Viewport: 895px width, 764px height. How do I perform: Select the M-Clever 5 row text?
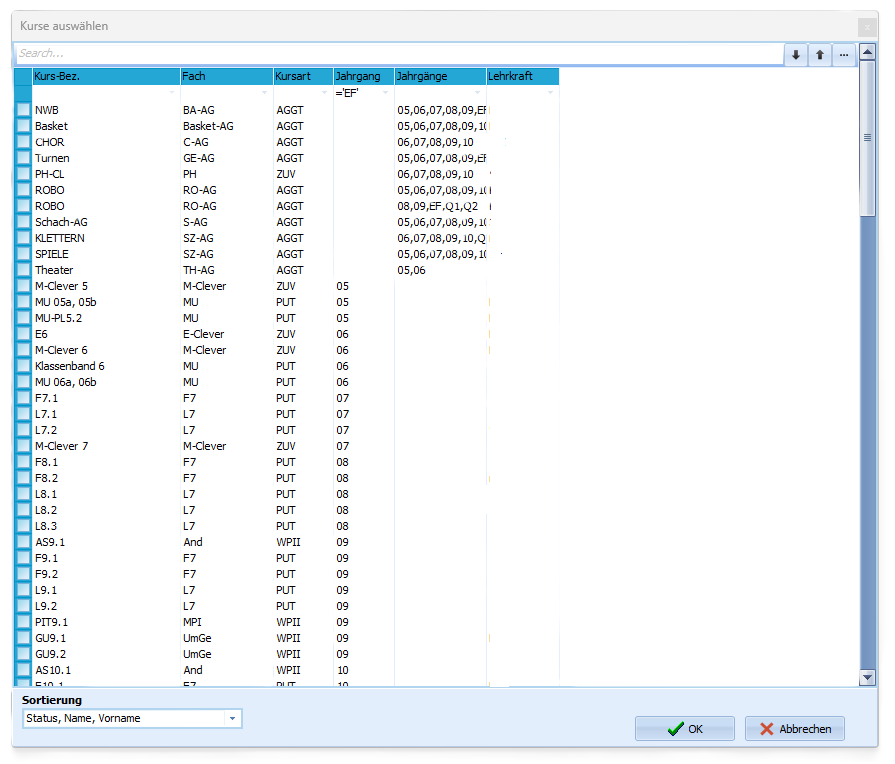[61, 286]
